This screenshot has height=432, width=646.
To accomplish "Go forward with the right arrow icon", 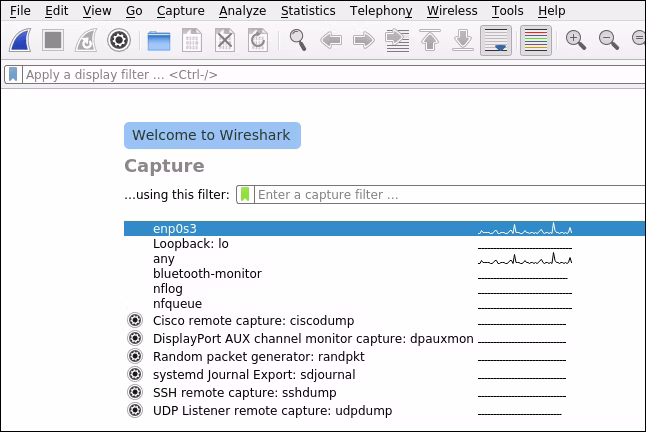I will [x=364, y=40].
